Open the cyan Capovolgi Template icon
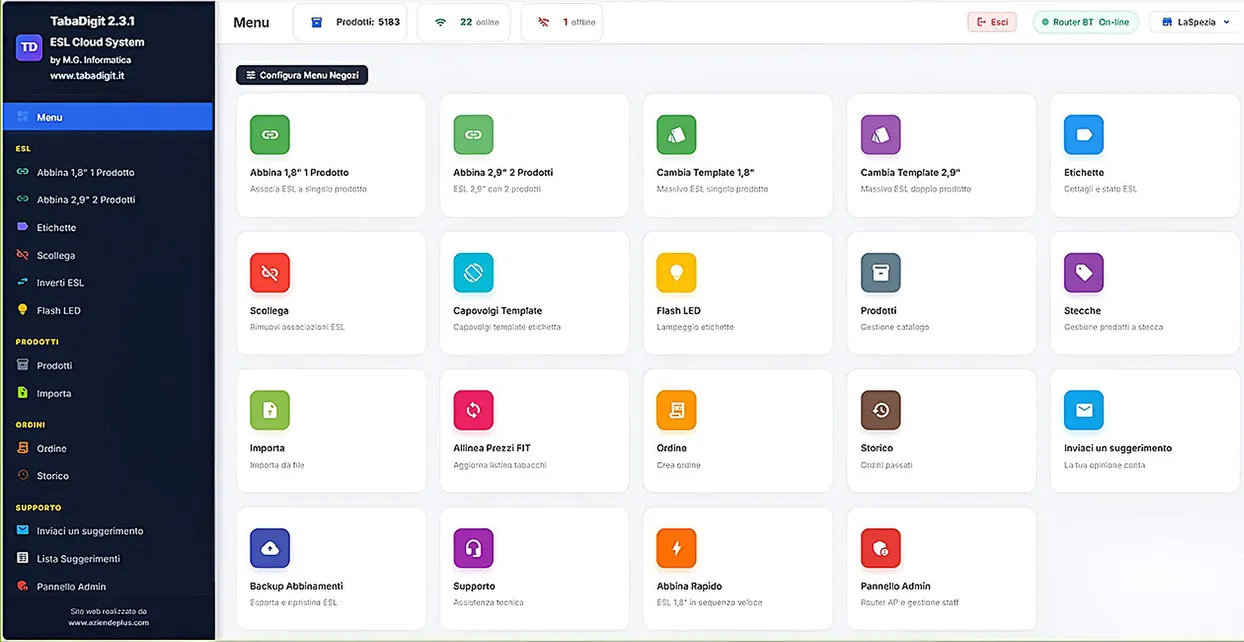This screenshot has width=1244, height=642. pos(473,272)
